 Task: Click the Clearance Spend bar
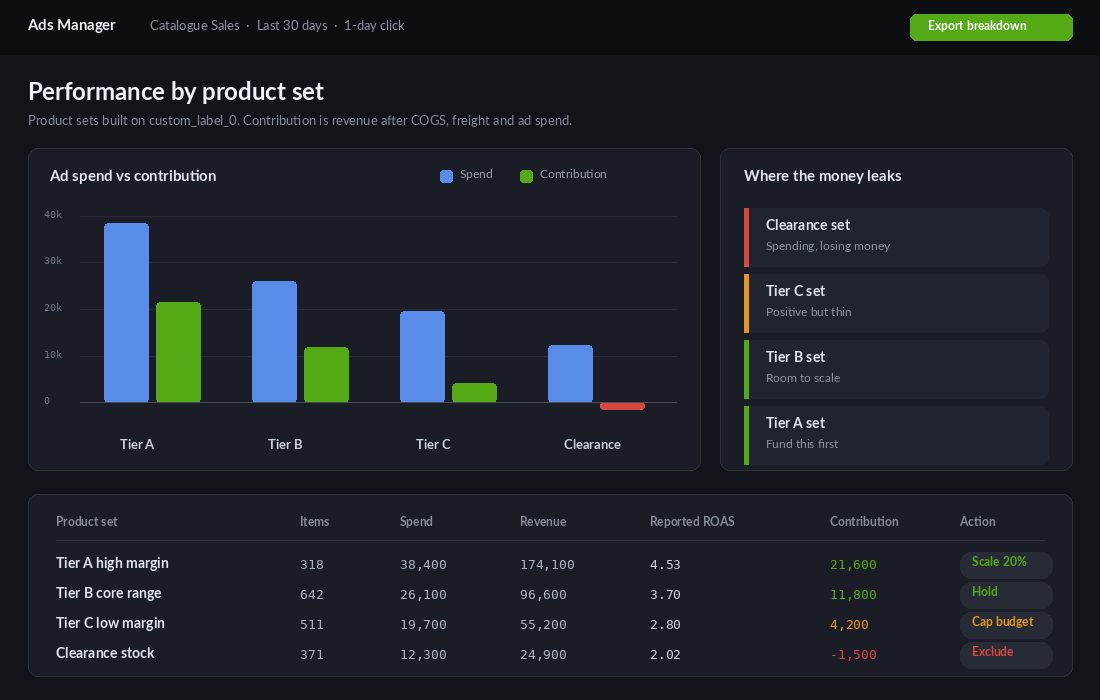(x=570, y=374)
